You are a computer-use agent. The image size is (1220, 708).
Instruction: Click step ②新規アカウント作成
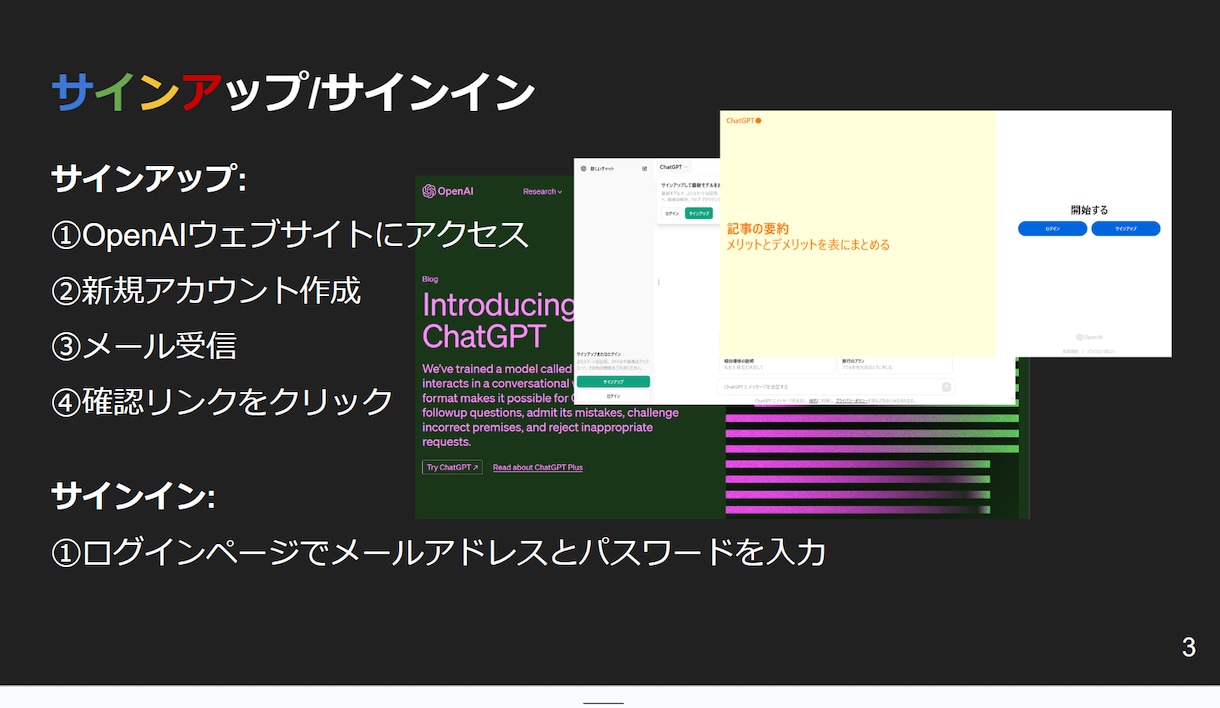click(x=206, y=290)
